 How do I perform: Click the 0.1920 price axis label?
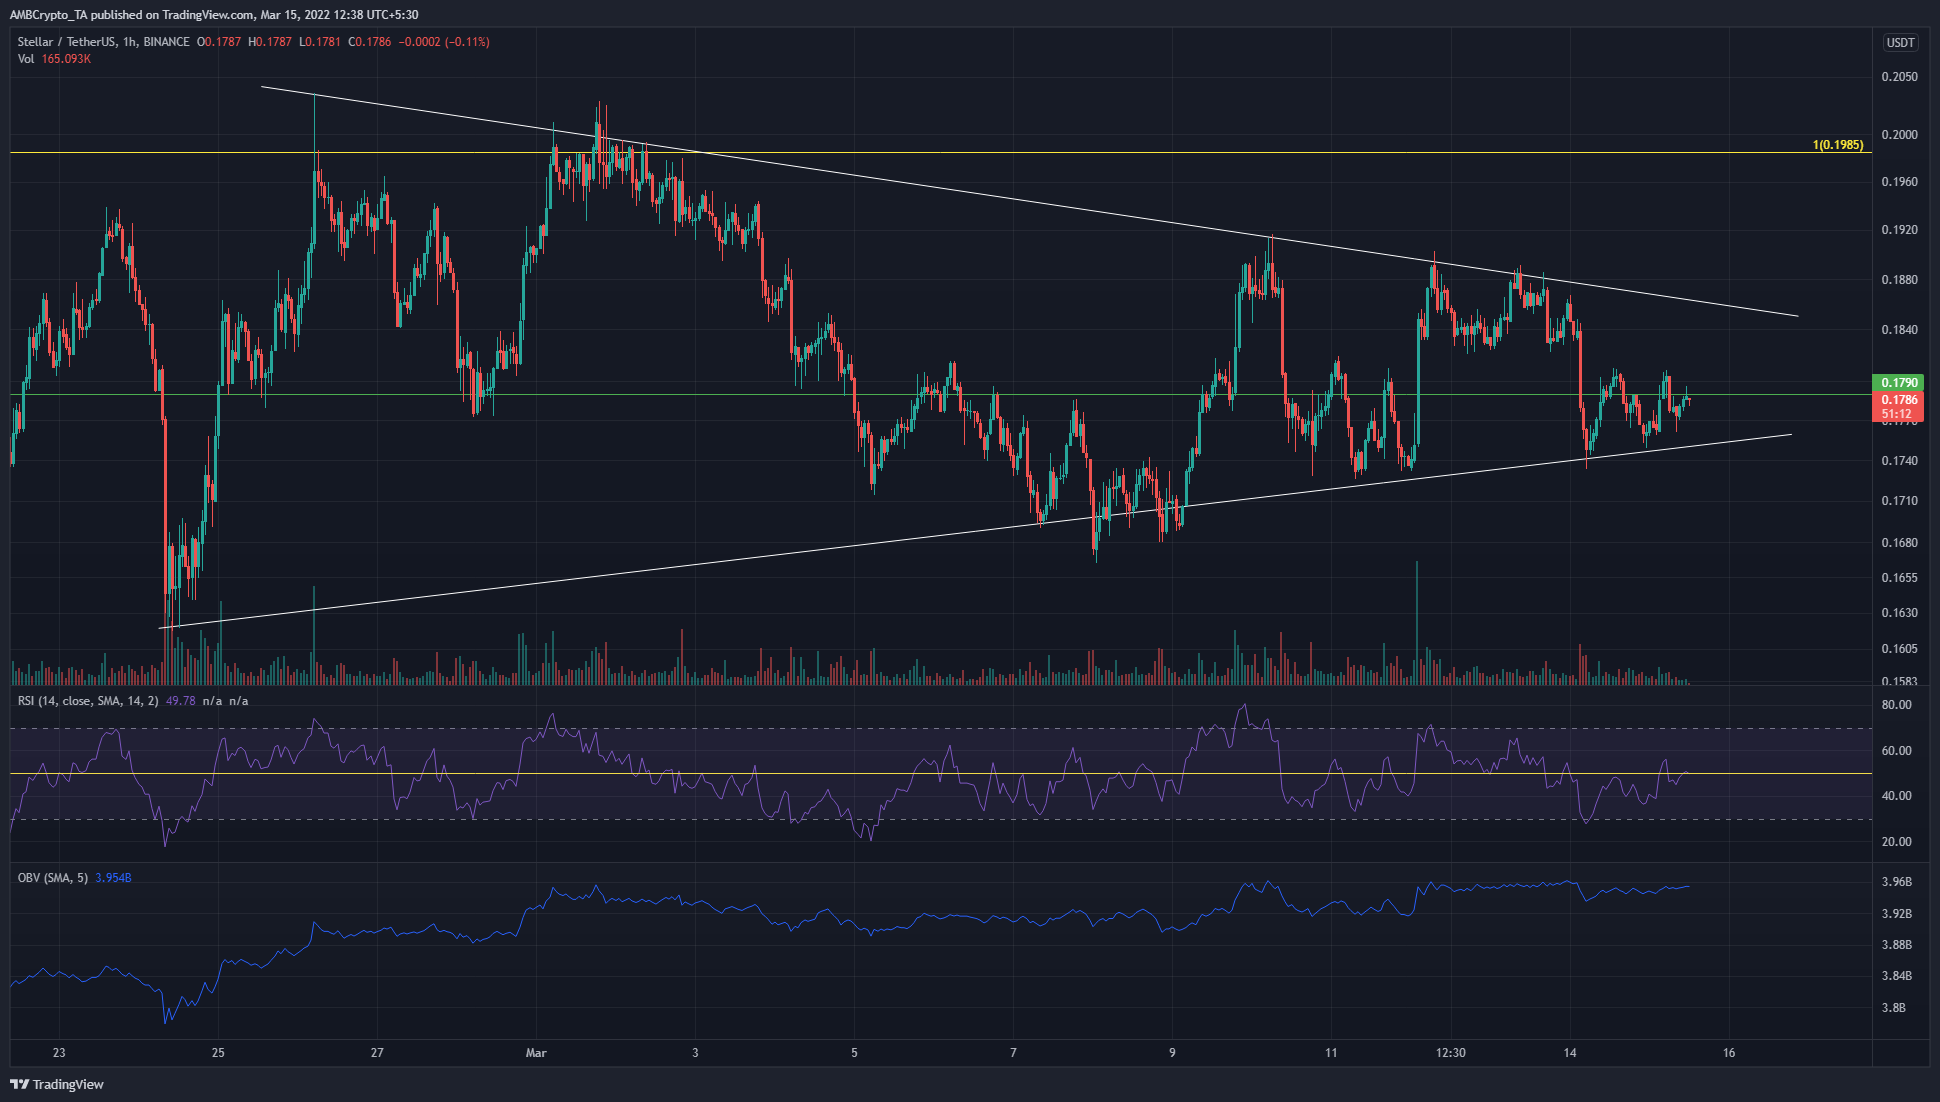[x=1899, y=230]
